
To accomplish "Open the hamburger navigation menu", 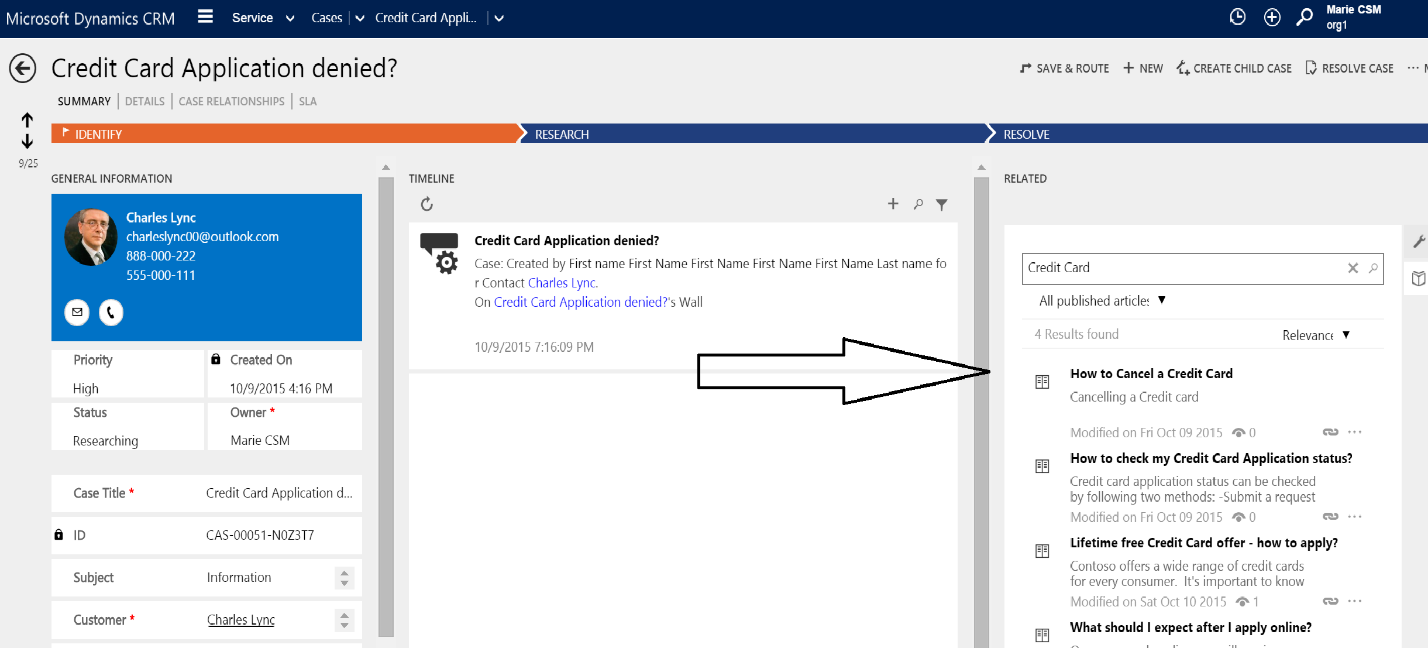I will point(205,16).
